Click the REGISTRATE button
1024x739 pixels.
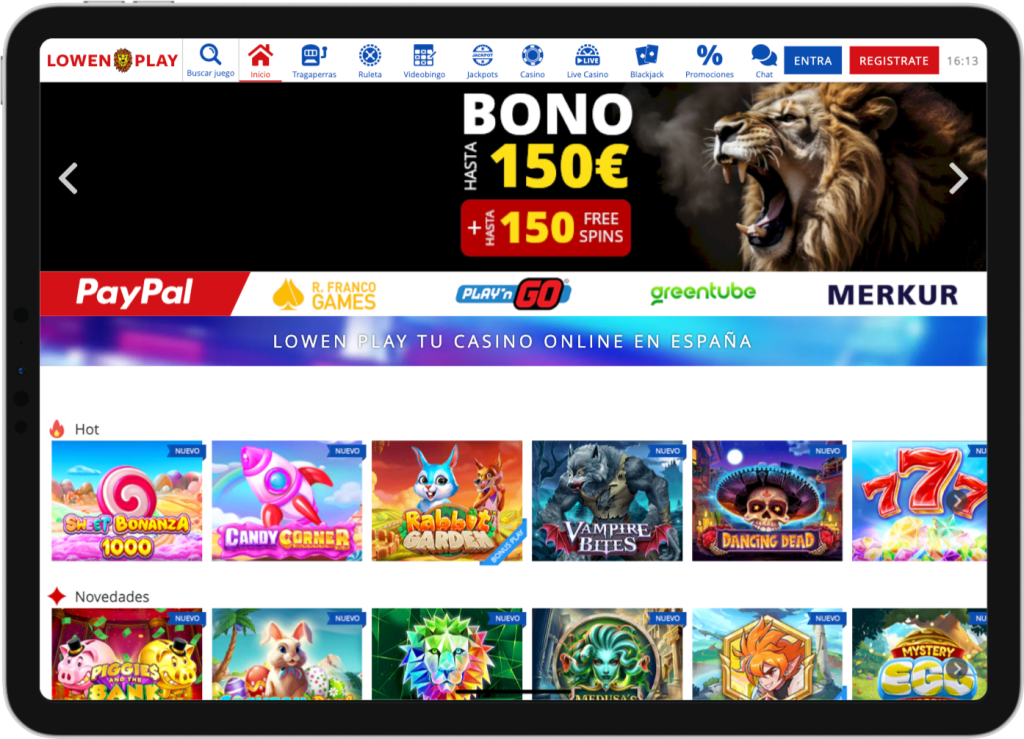click(893, 61)
